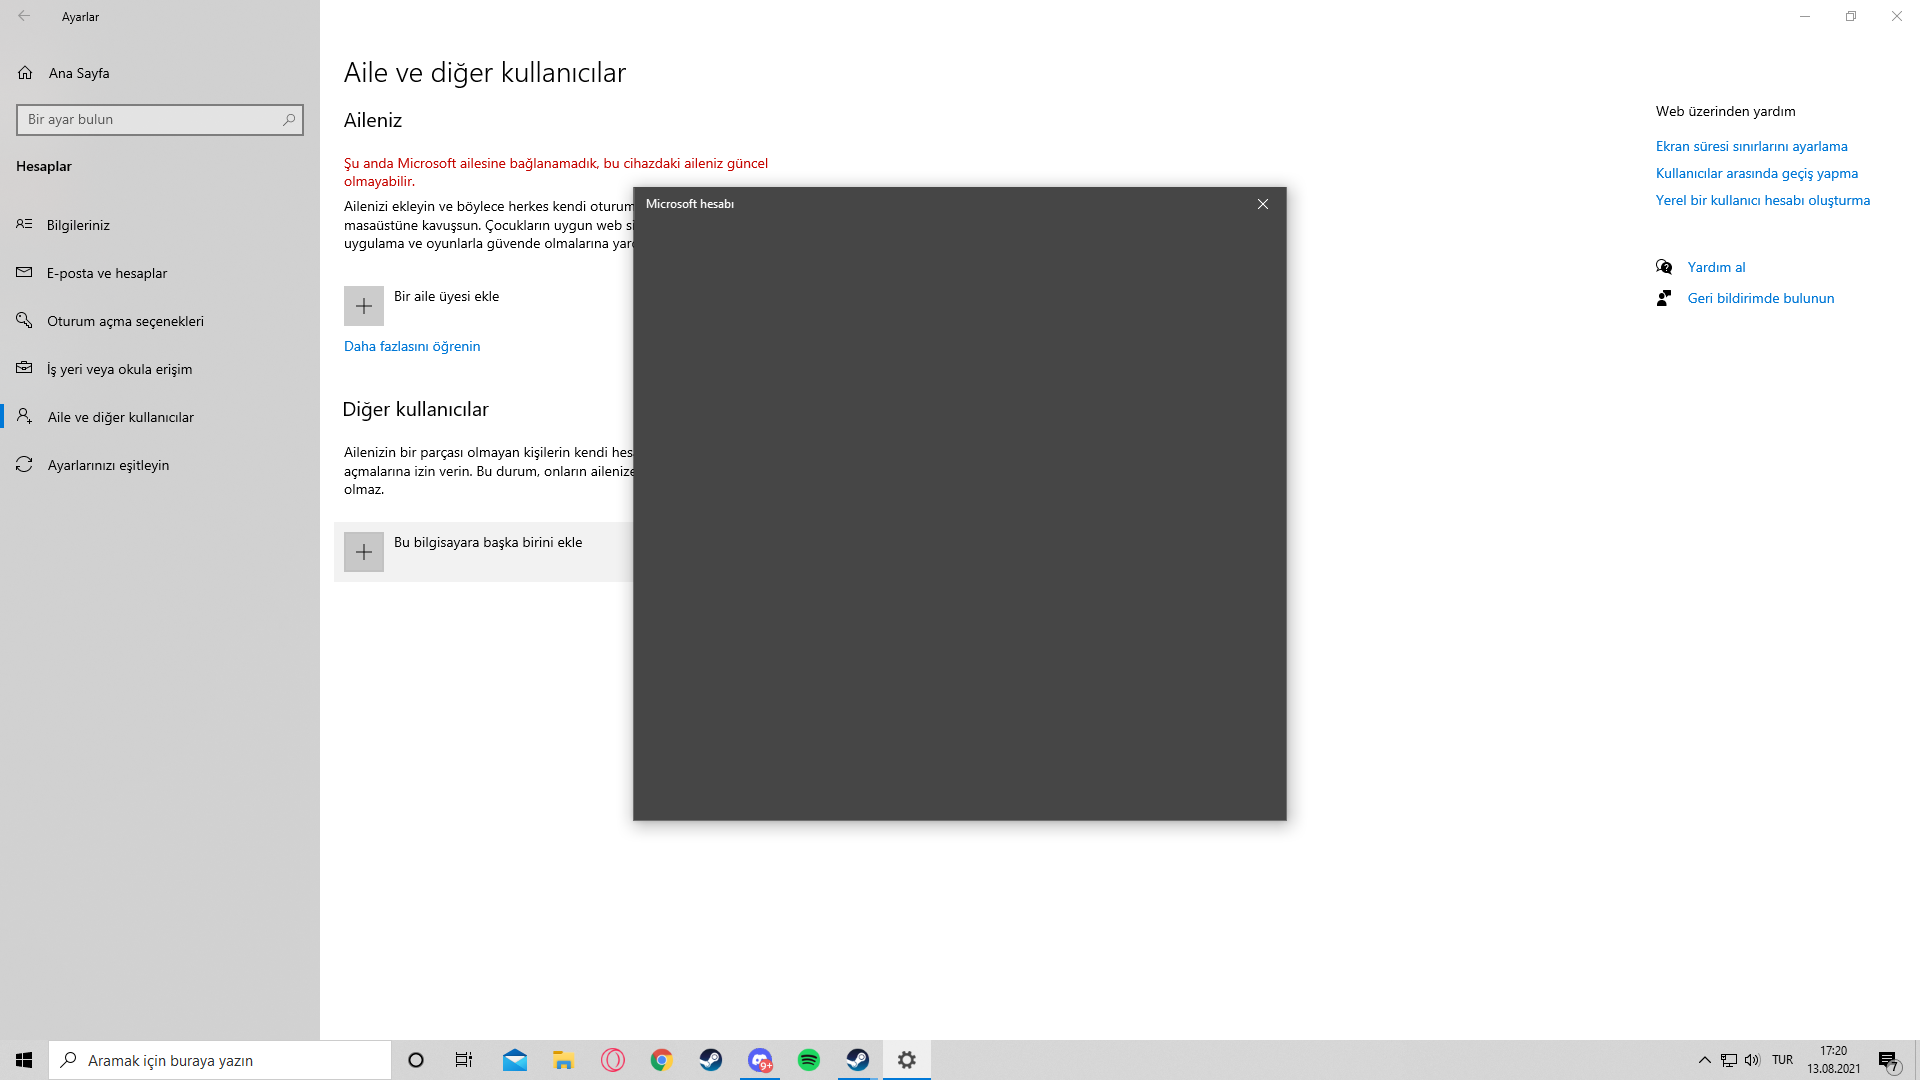This screenshot has height=1080, width=1920.
Task: Open Opera browser from the taskbar
Action: click(613, 1060)
